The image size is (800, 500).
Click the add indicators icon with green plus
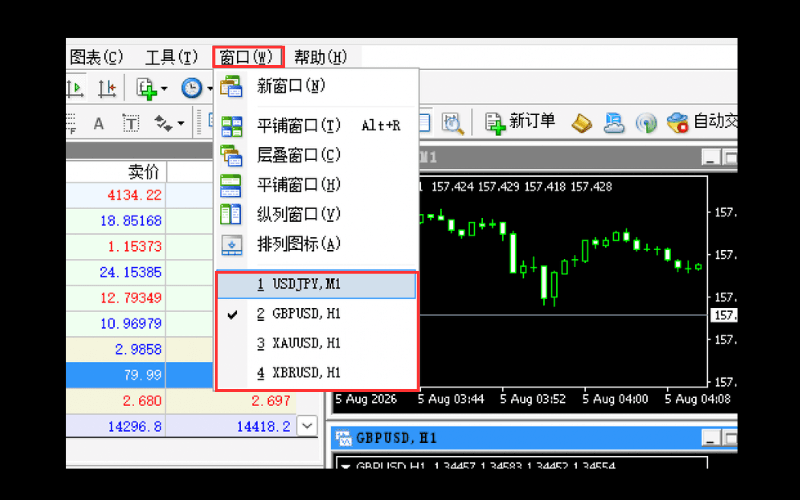146,89
